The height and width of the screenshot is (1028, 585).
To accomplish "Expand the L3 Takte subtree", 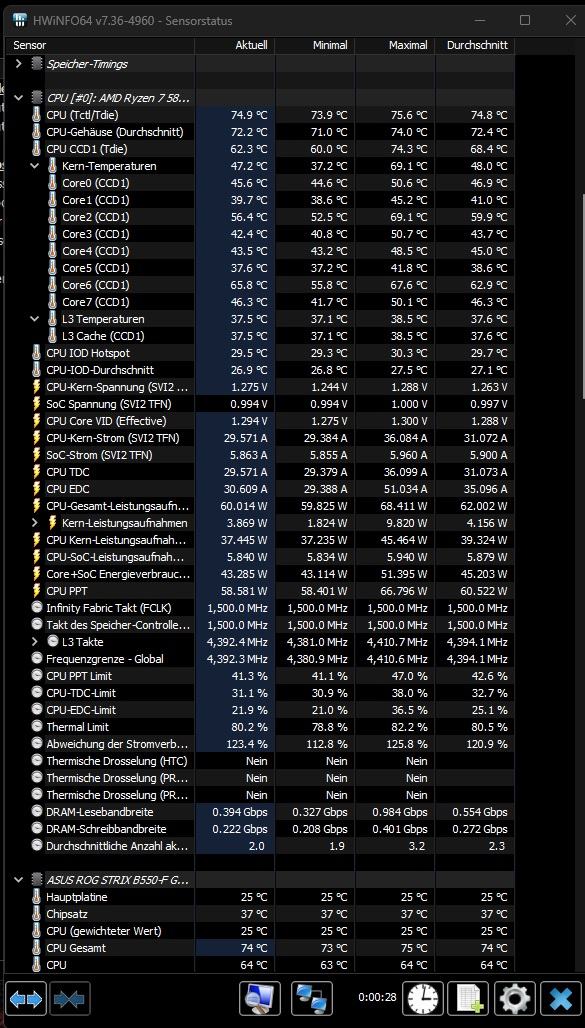I will pyautogui.click(x=35, y=642).
